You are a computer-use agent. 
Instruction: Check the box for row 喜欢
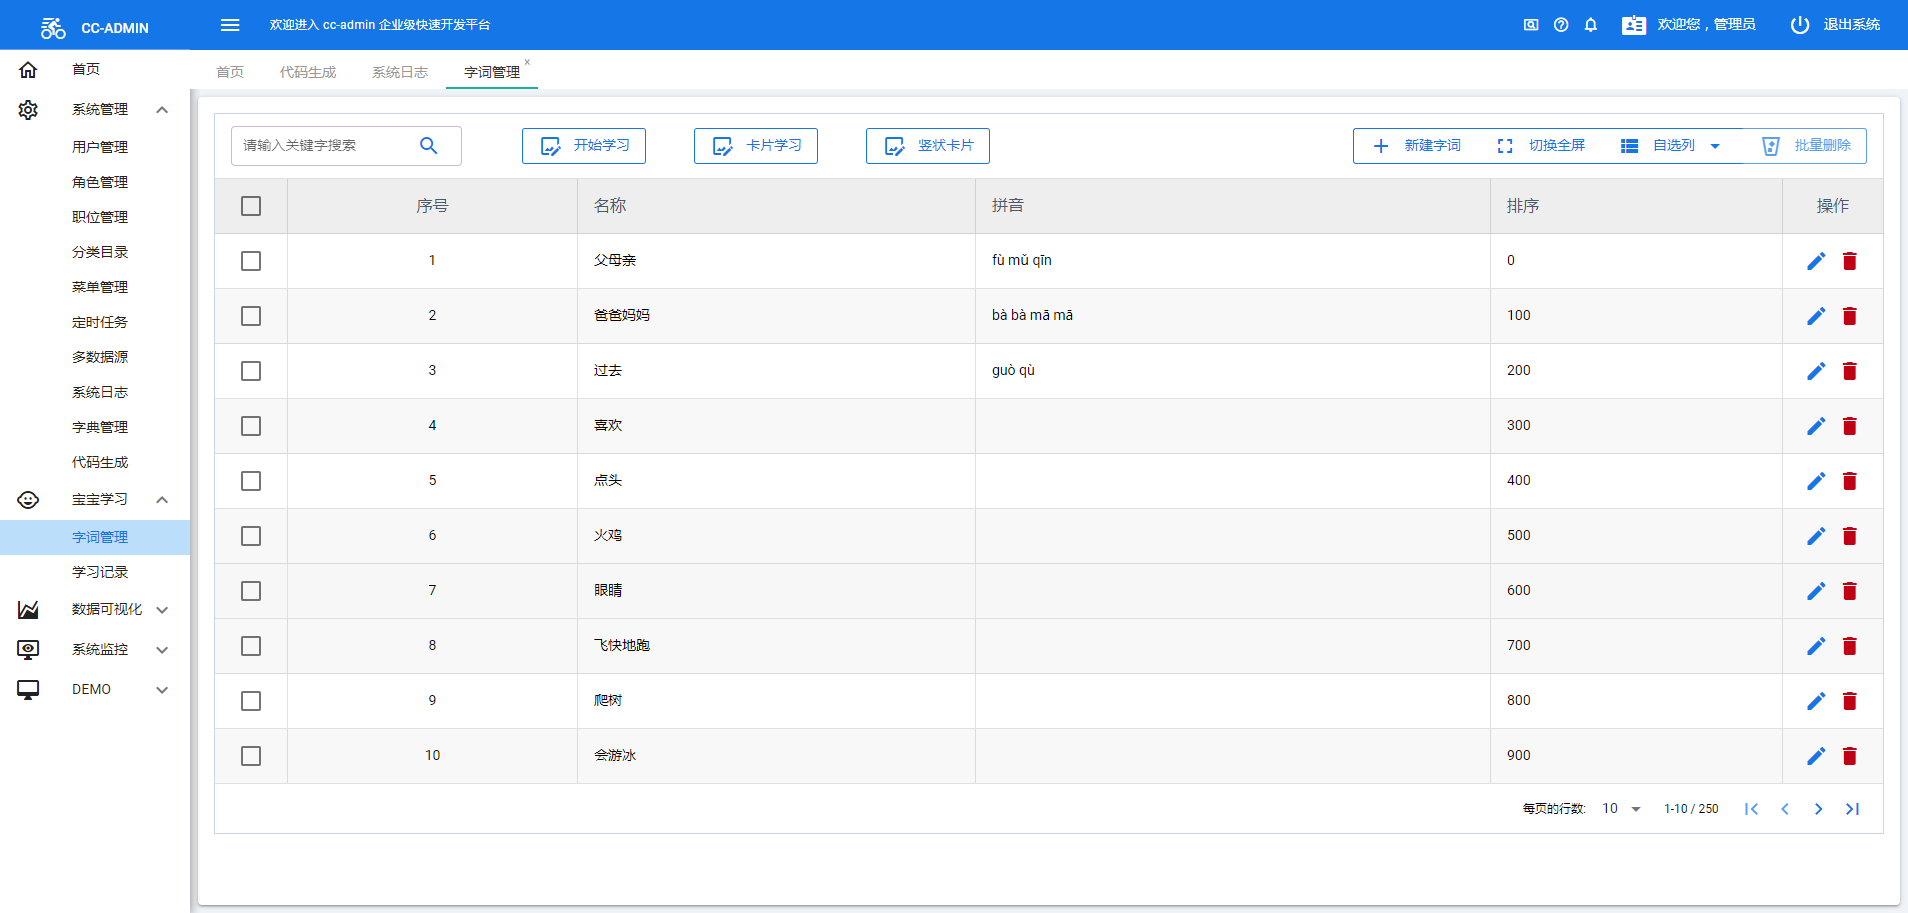point(251,426)
